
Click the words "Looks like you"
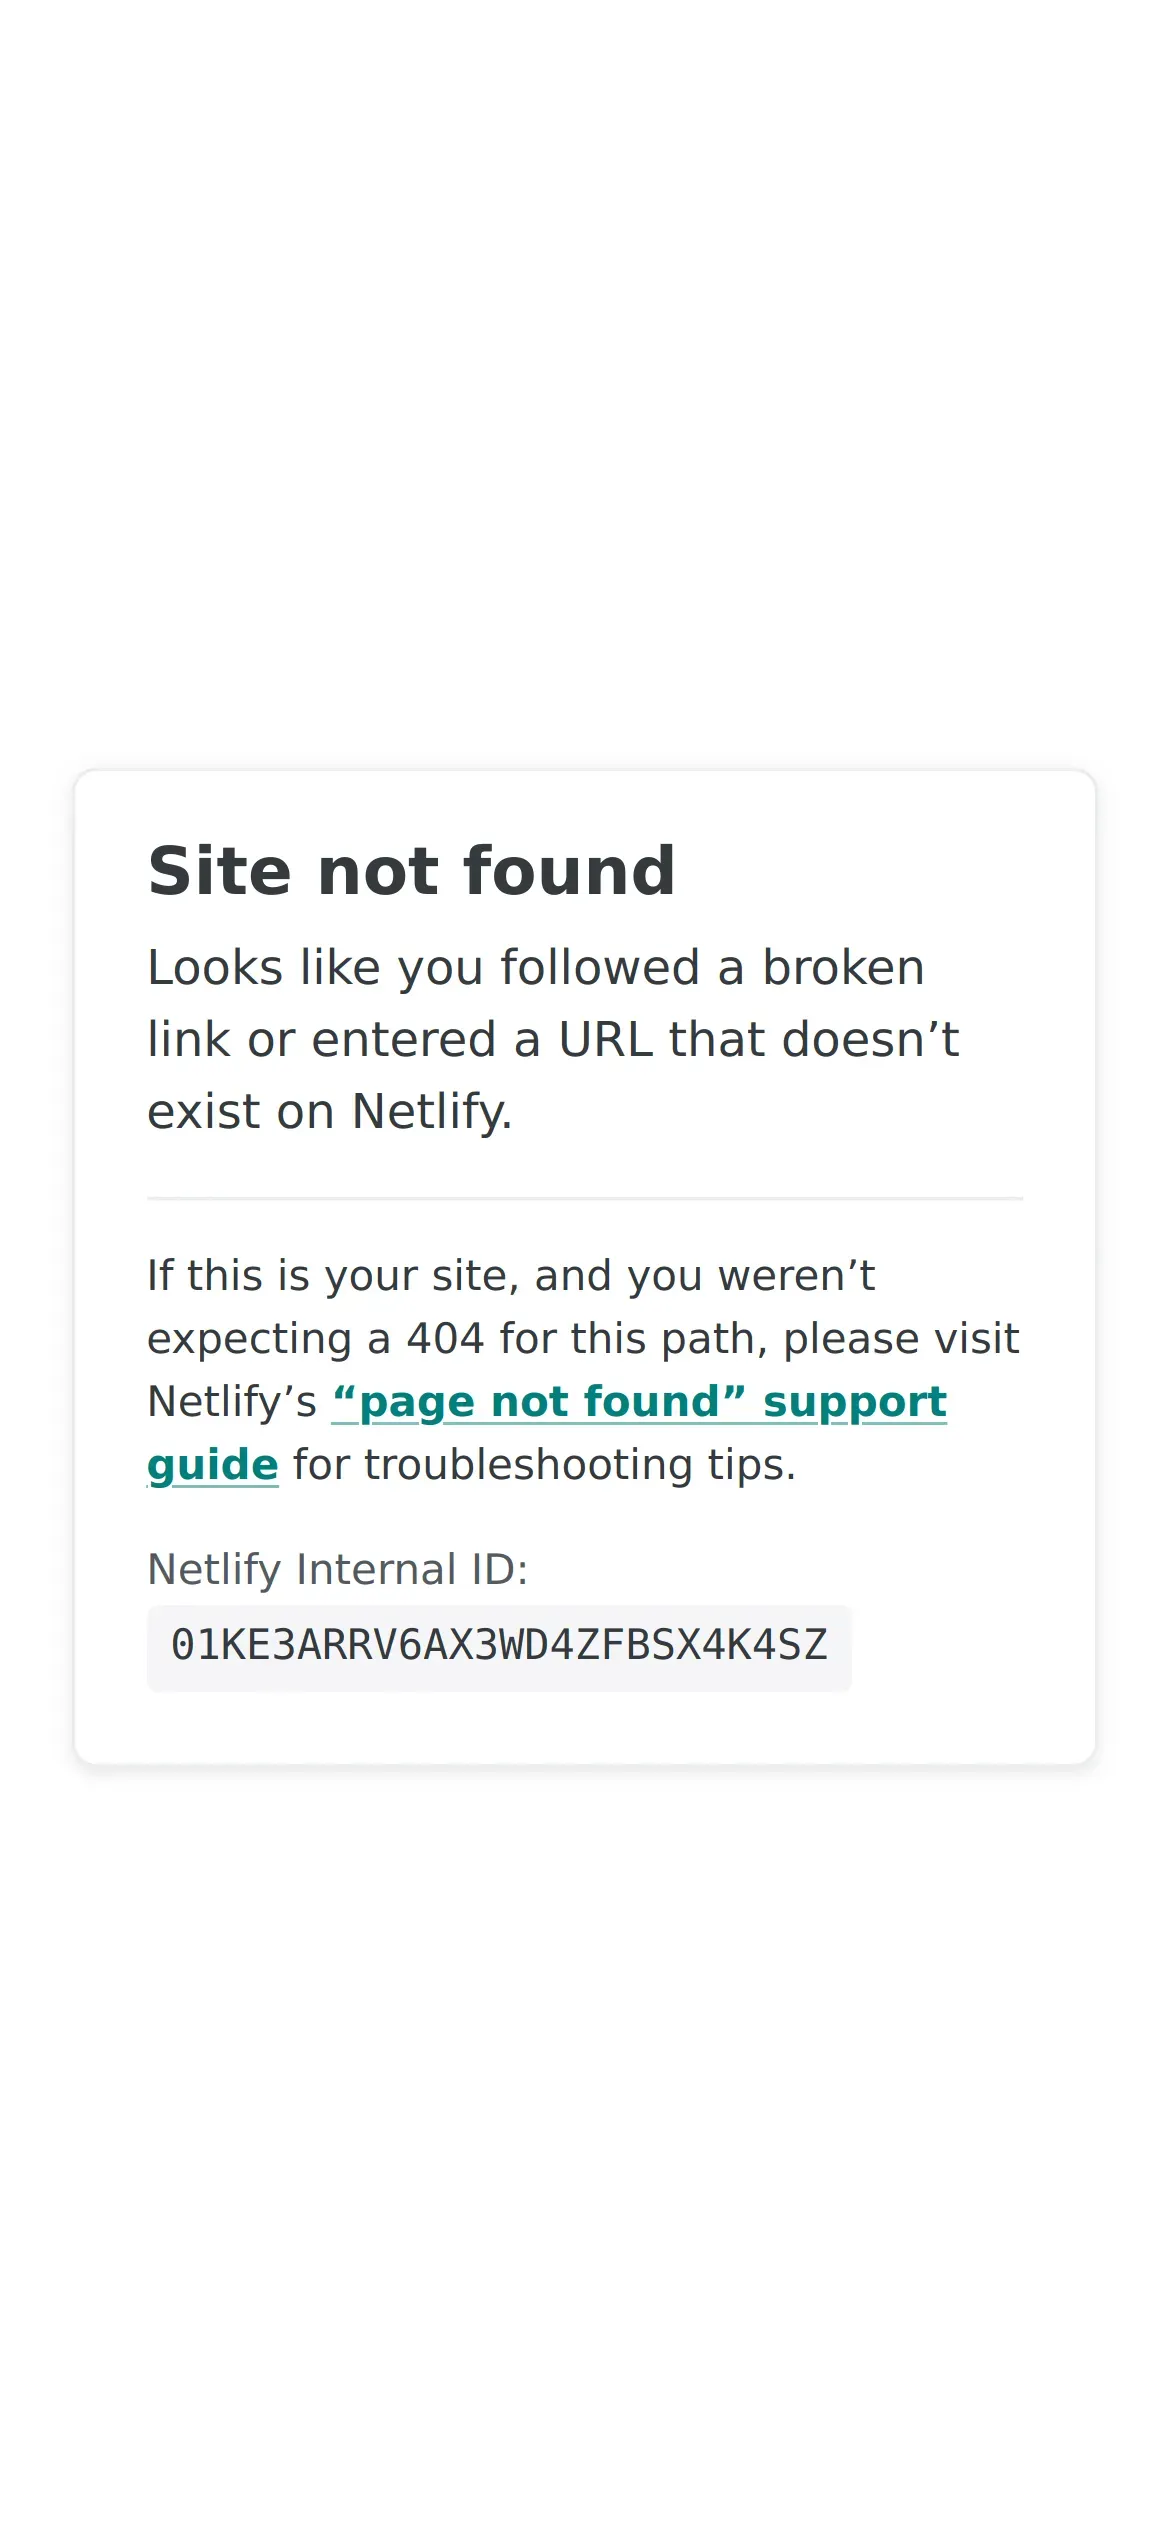coord(315,968)
